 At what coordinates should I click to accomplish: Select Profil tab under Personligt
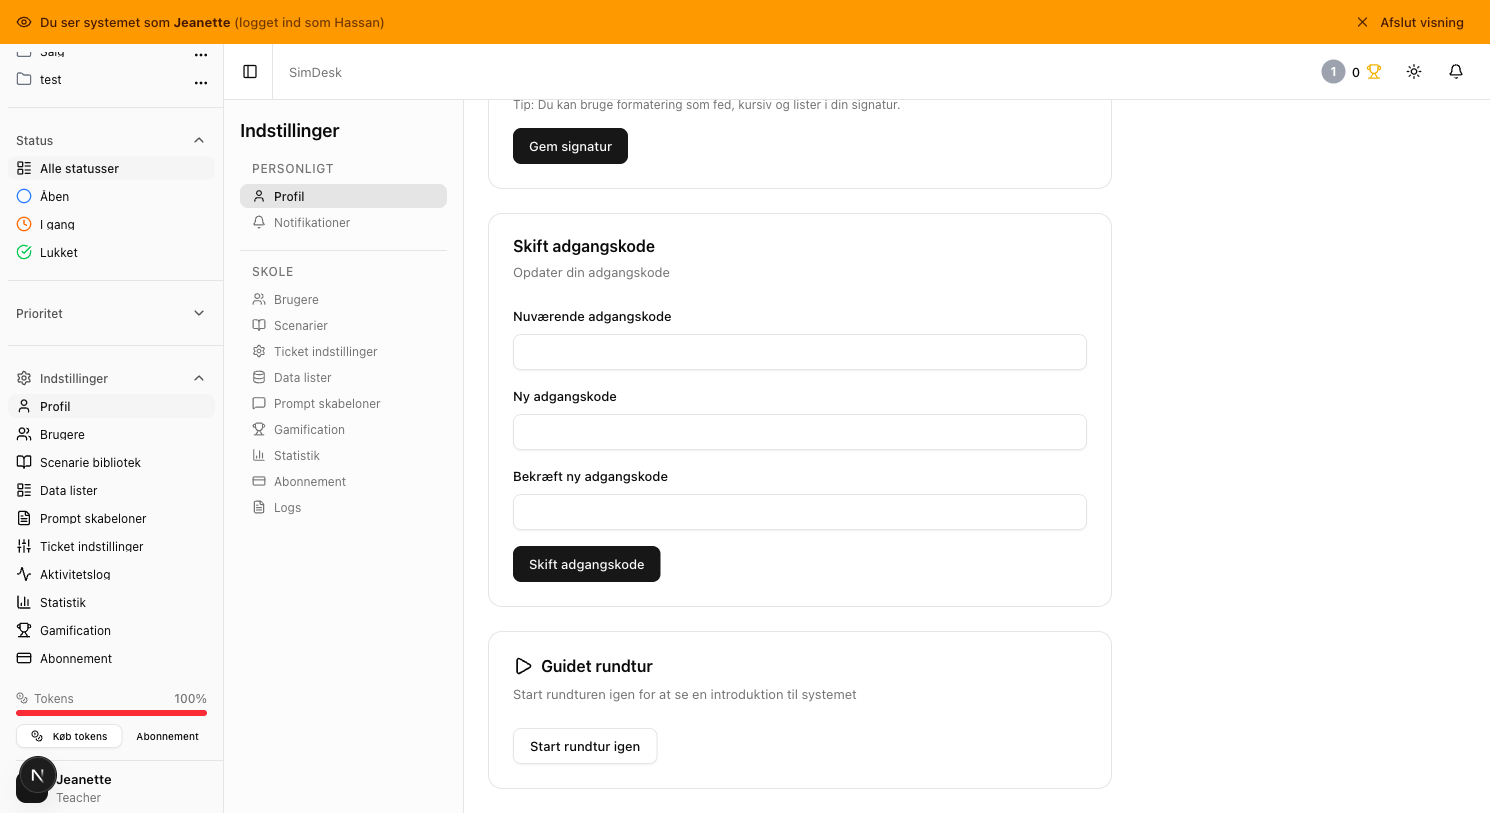tap(343, 196)
